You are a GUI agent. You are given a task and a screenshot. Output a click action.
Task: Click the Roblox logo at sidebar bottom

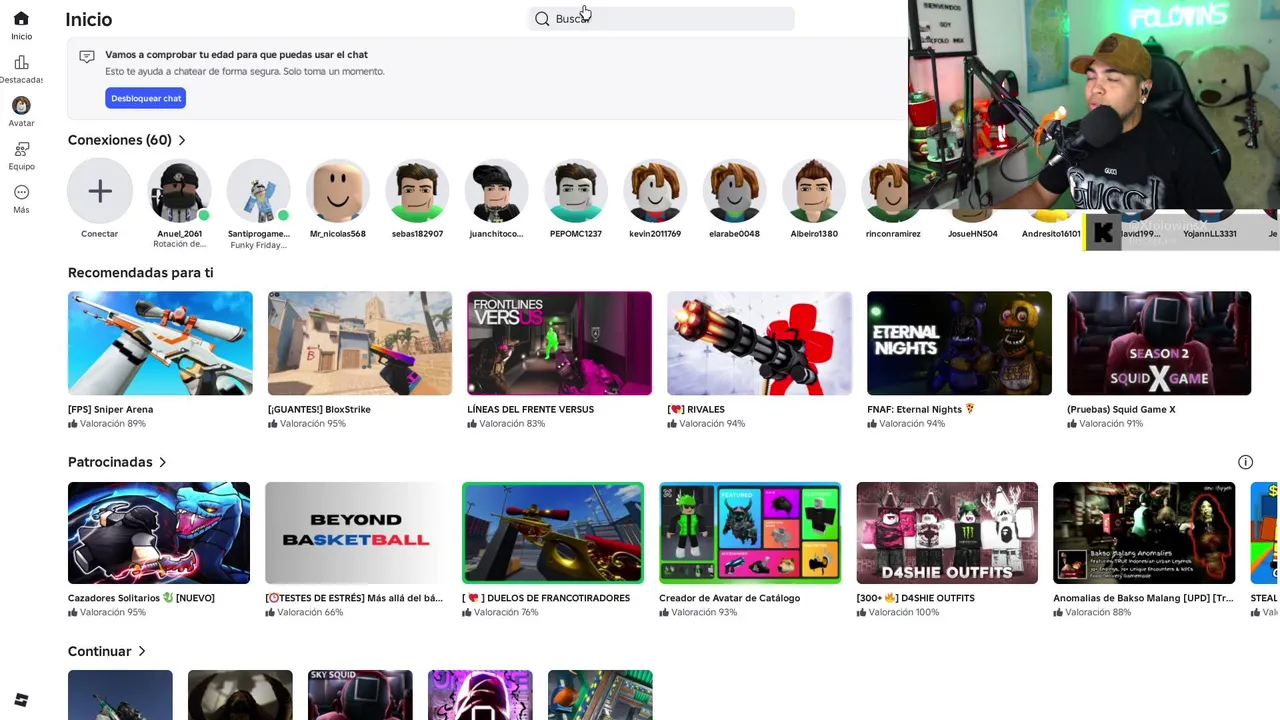[21, 700]
